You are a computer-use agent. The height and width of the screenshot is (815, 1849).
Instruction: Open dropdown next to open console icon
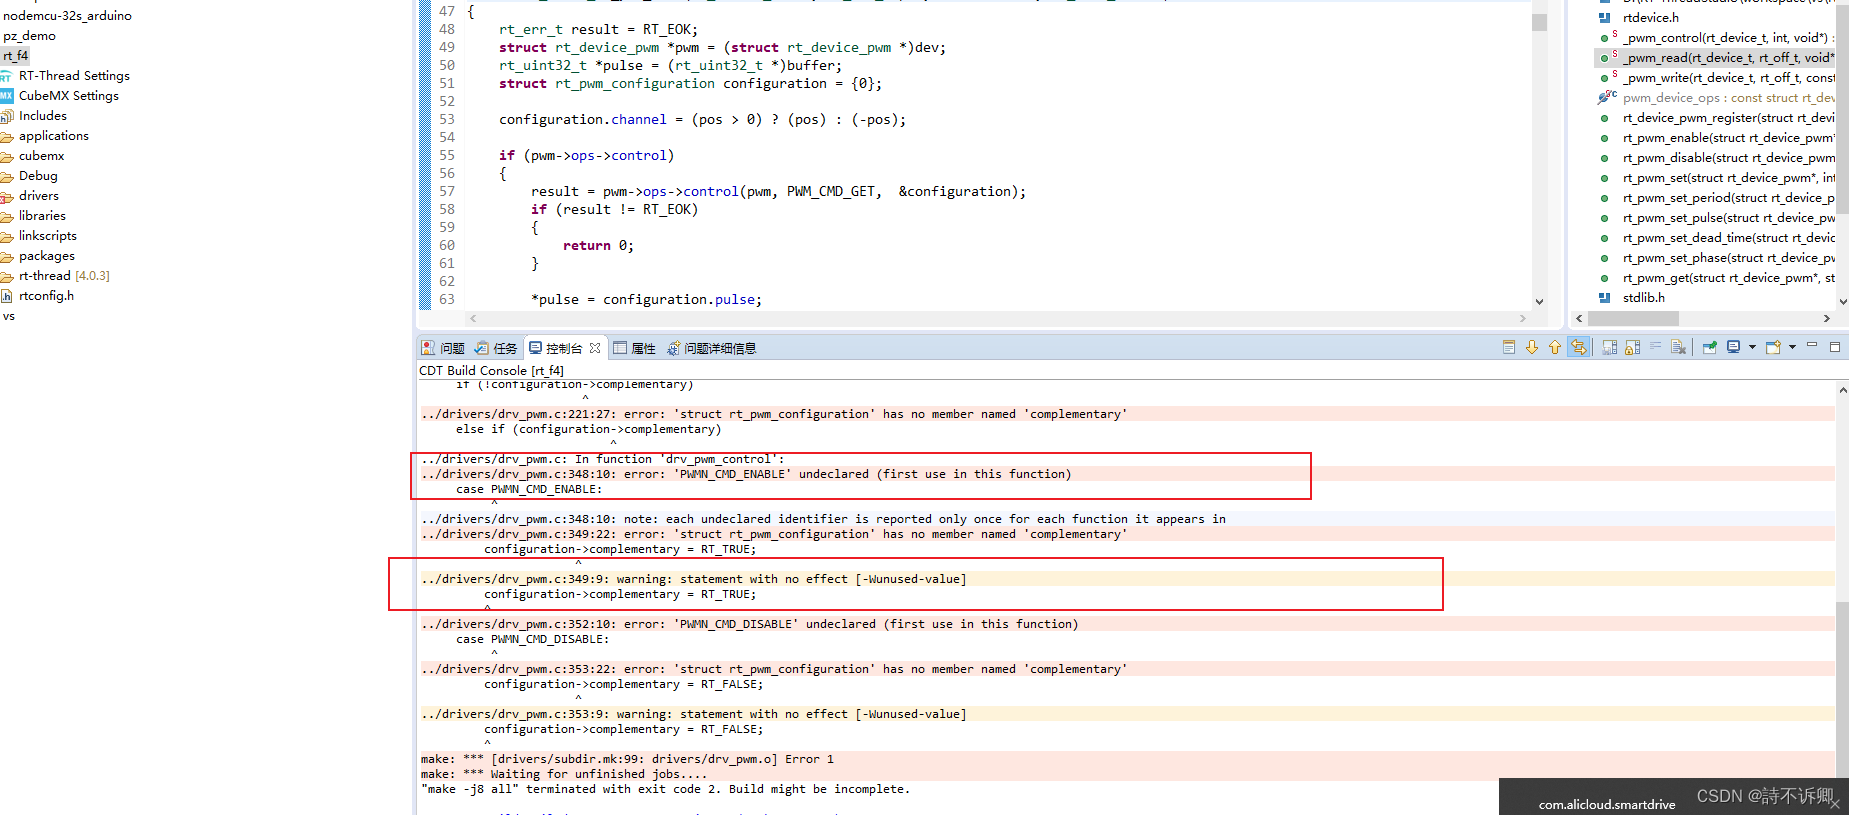tap(1792, 347)
